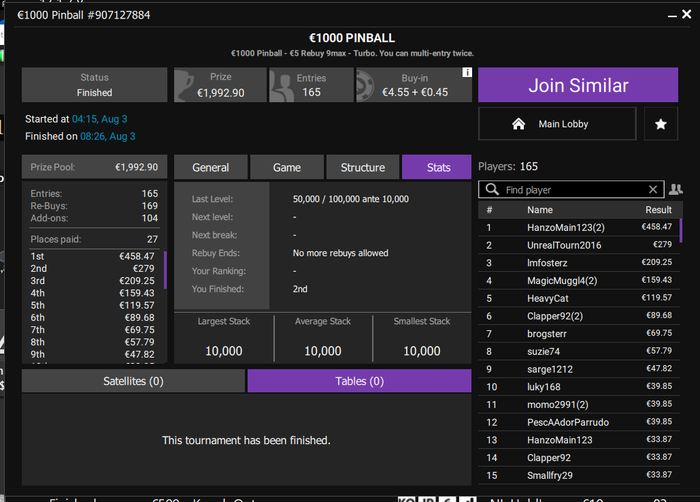Click the 5th place €119.57 payout row
Image resolution: width=700 pixels, height=502 pixels.
[x=92, y=305]
